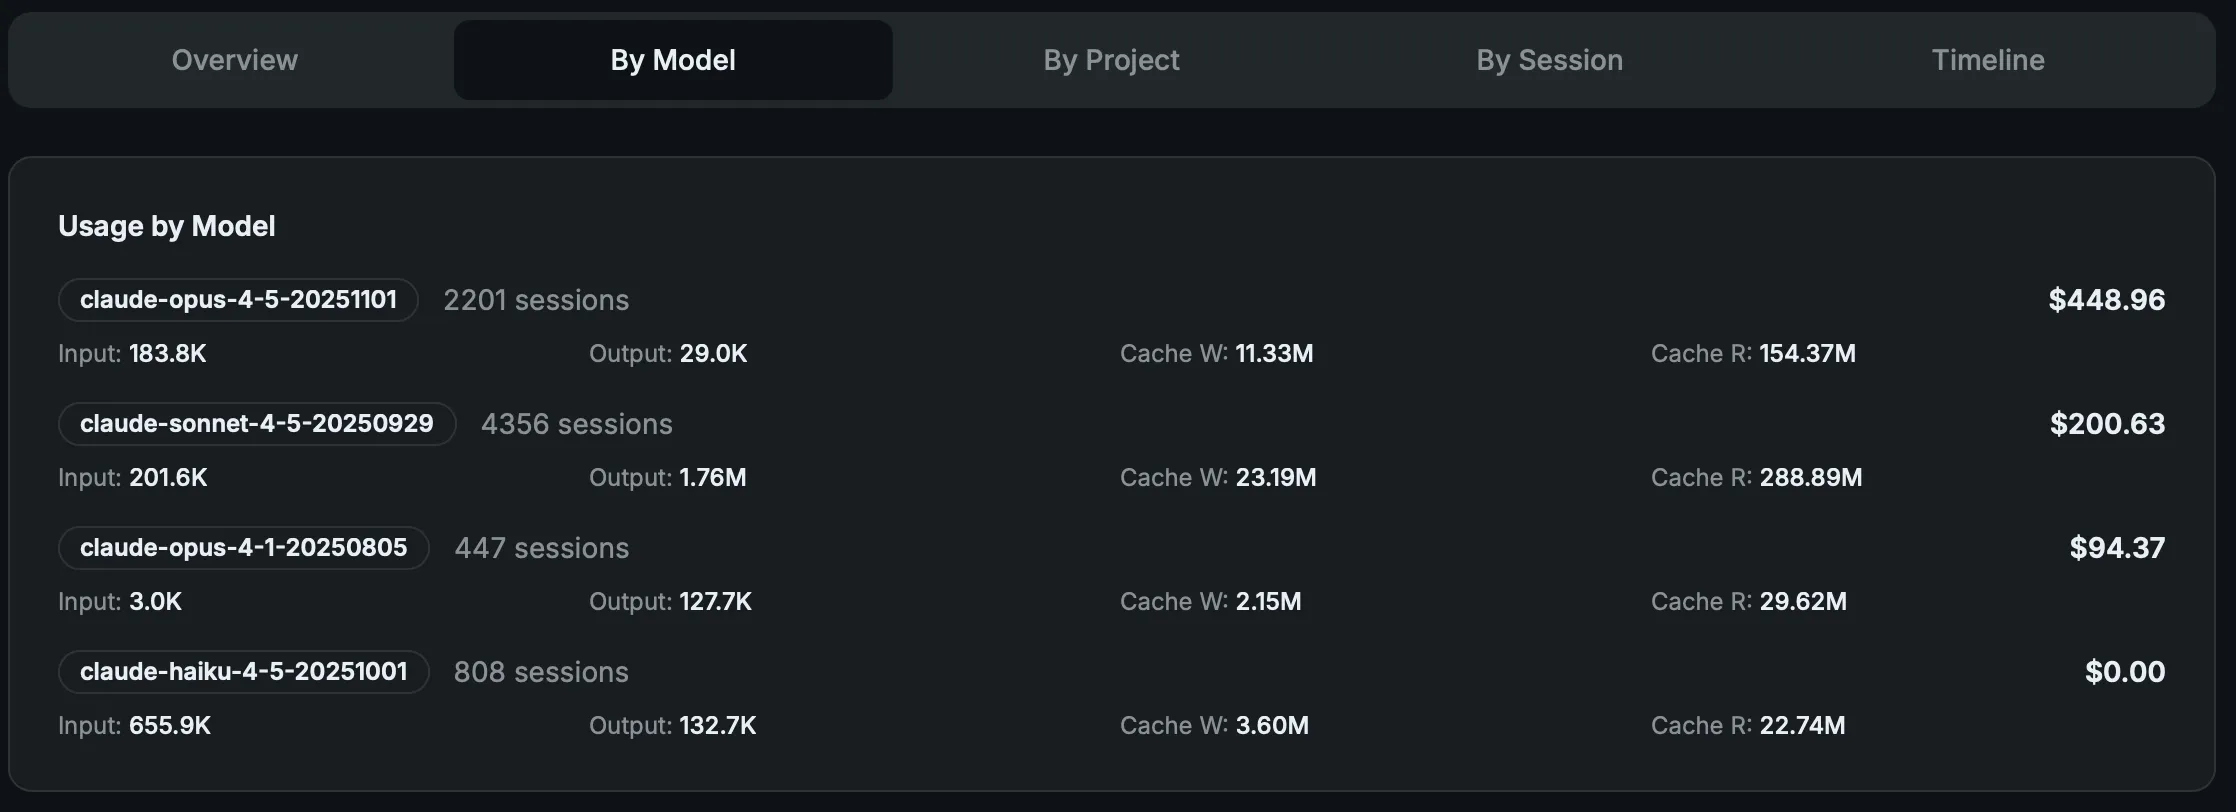Open the By Project tab
2236x812 pixels.
tap(1111, 60)
